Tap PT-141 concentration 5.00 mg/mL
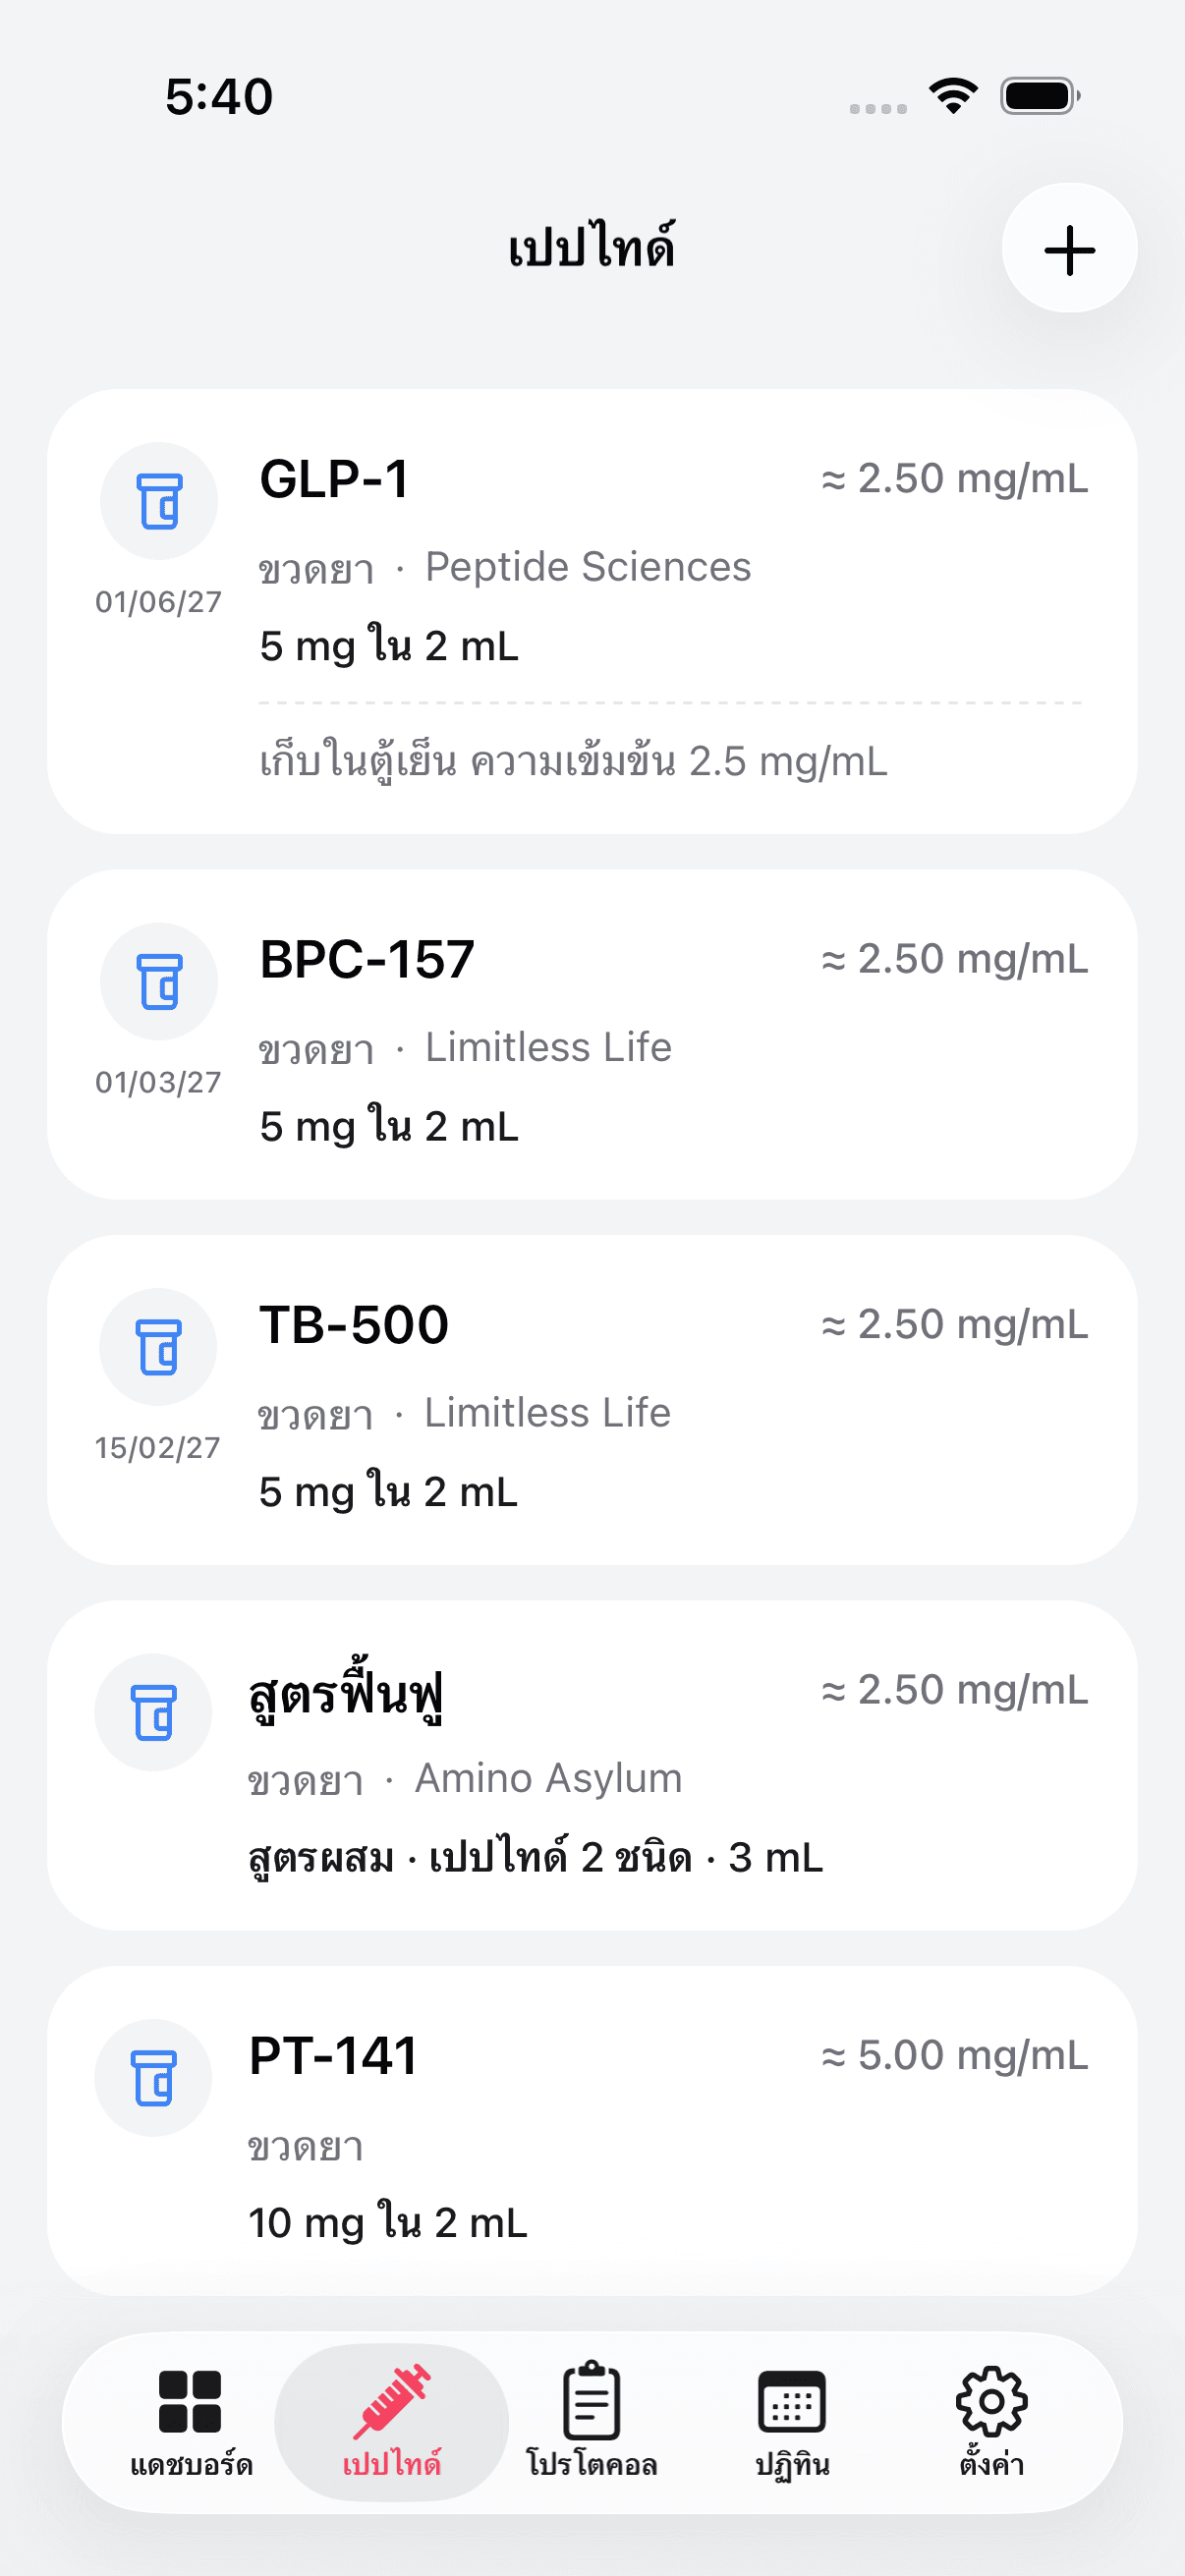Viewport: 1185px width, 2576px height. pyautogui.click(x=954, y=2056)
